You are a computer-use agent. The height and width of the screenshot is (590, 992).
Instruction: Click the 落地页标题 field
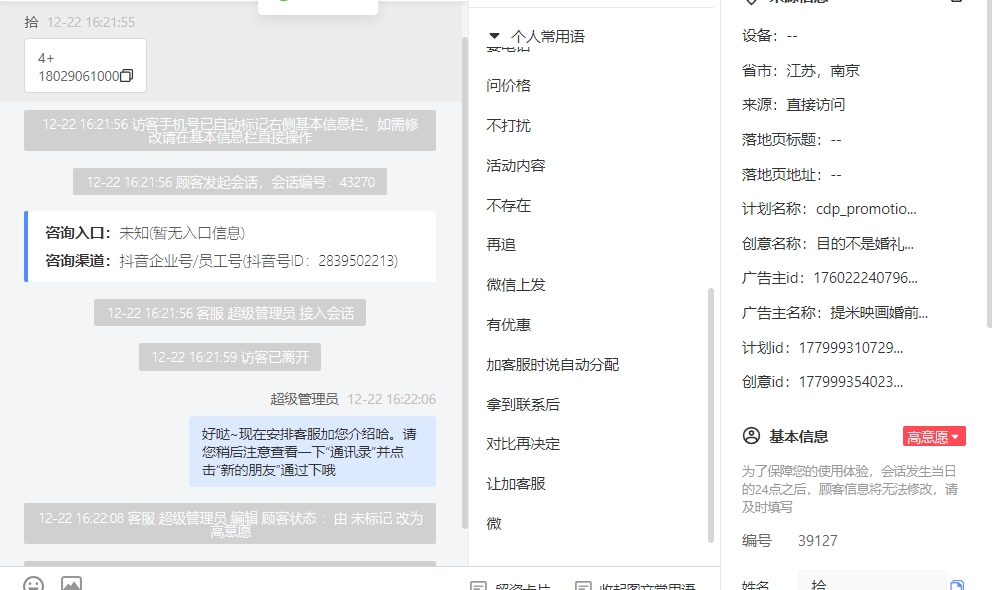(792, 139)
